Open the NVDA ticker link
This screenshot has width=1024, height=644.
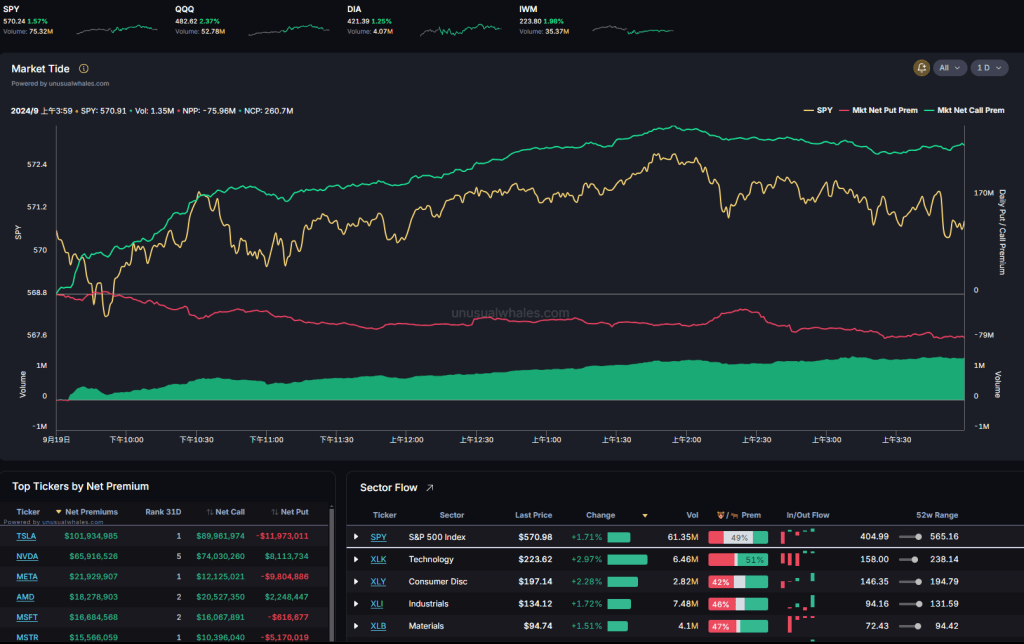coord(27,555)
